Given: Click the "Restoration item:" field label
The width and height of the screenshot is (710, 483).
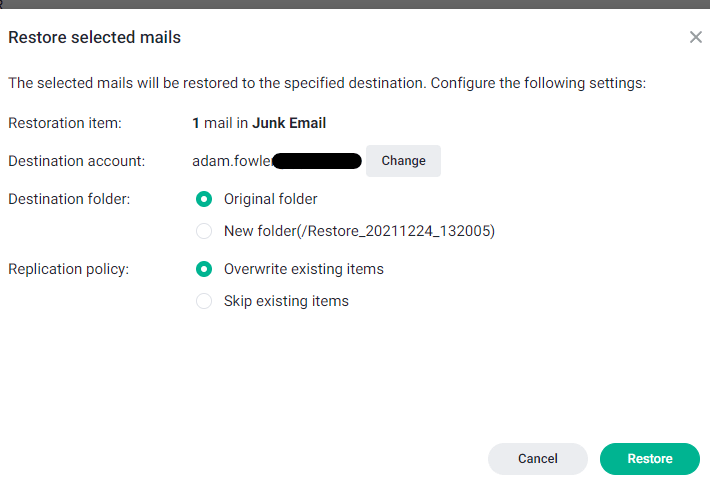Looking at the screenshot, I should tap(65, 123).
